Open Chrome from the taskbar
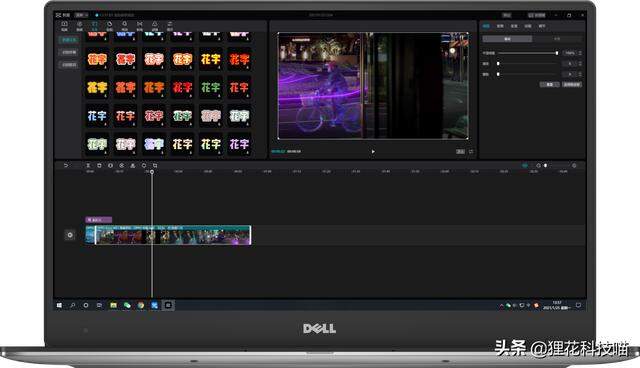640x368 pixels. pyautogui.click(x=141, y=305)
